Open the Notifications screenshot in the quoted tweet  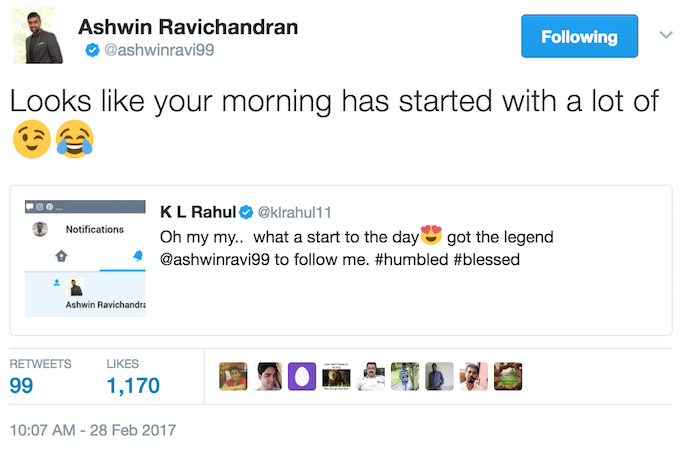click(x=86, y=259)
